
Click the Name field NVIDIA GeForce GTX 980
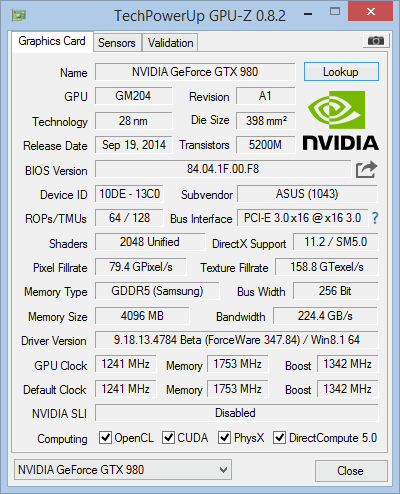[x=195, y=72]
